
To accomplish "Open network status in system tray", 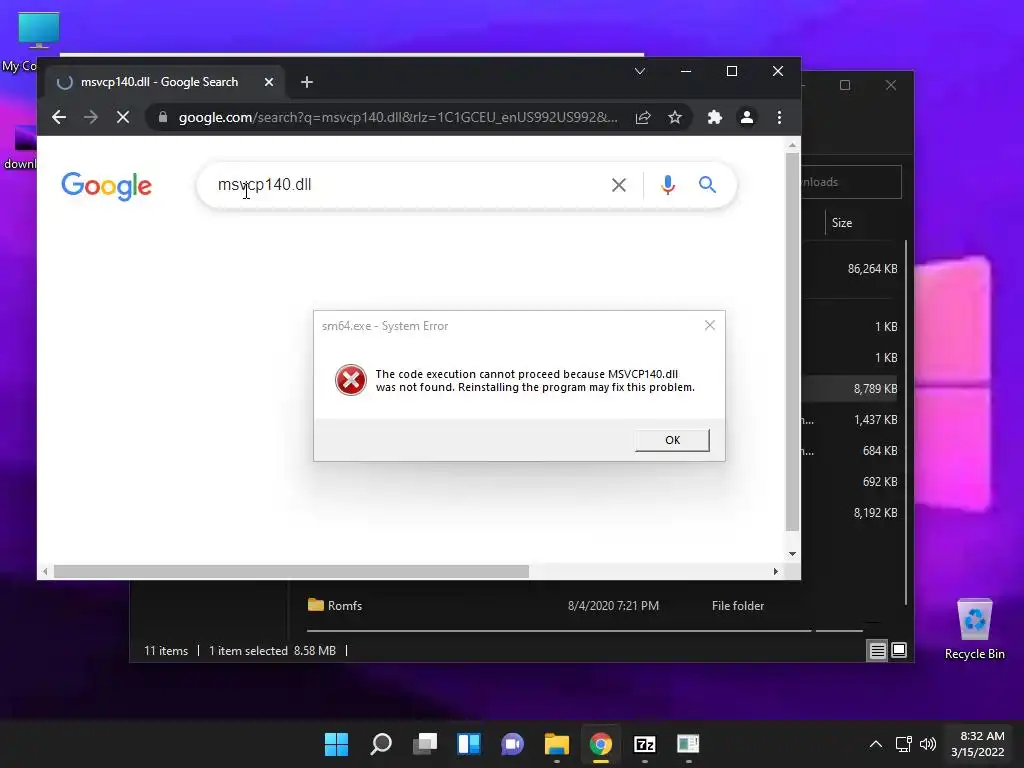I will coord(904,744).
